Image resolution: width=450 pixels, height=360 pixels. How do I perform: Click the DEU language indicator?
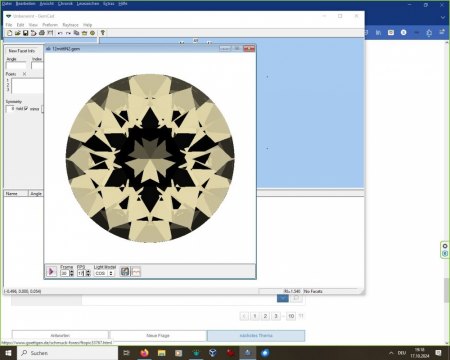pos(402,353)
